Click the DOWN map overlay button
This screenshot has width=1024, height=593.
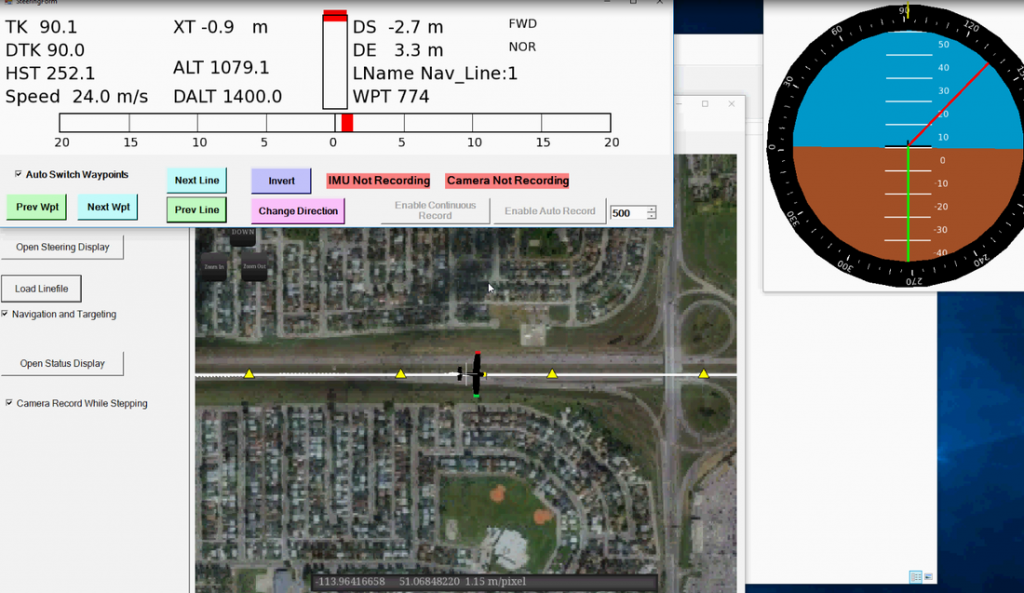click(243, 232)
